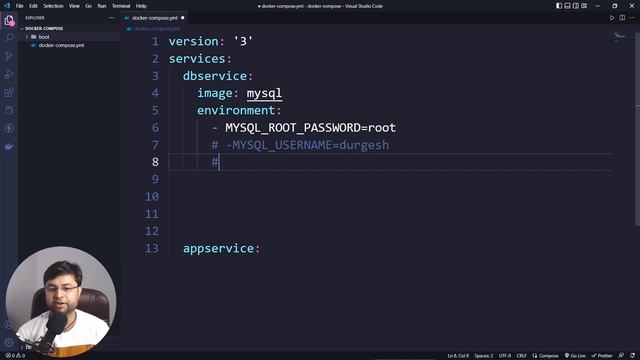The width and height of the screenshot is (640, 360).
Task: Open the Source Control view
Action: point(9,56)
